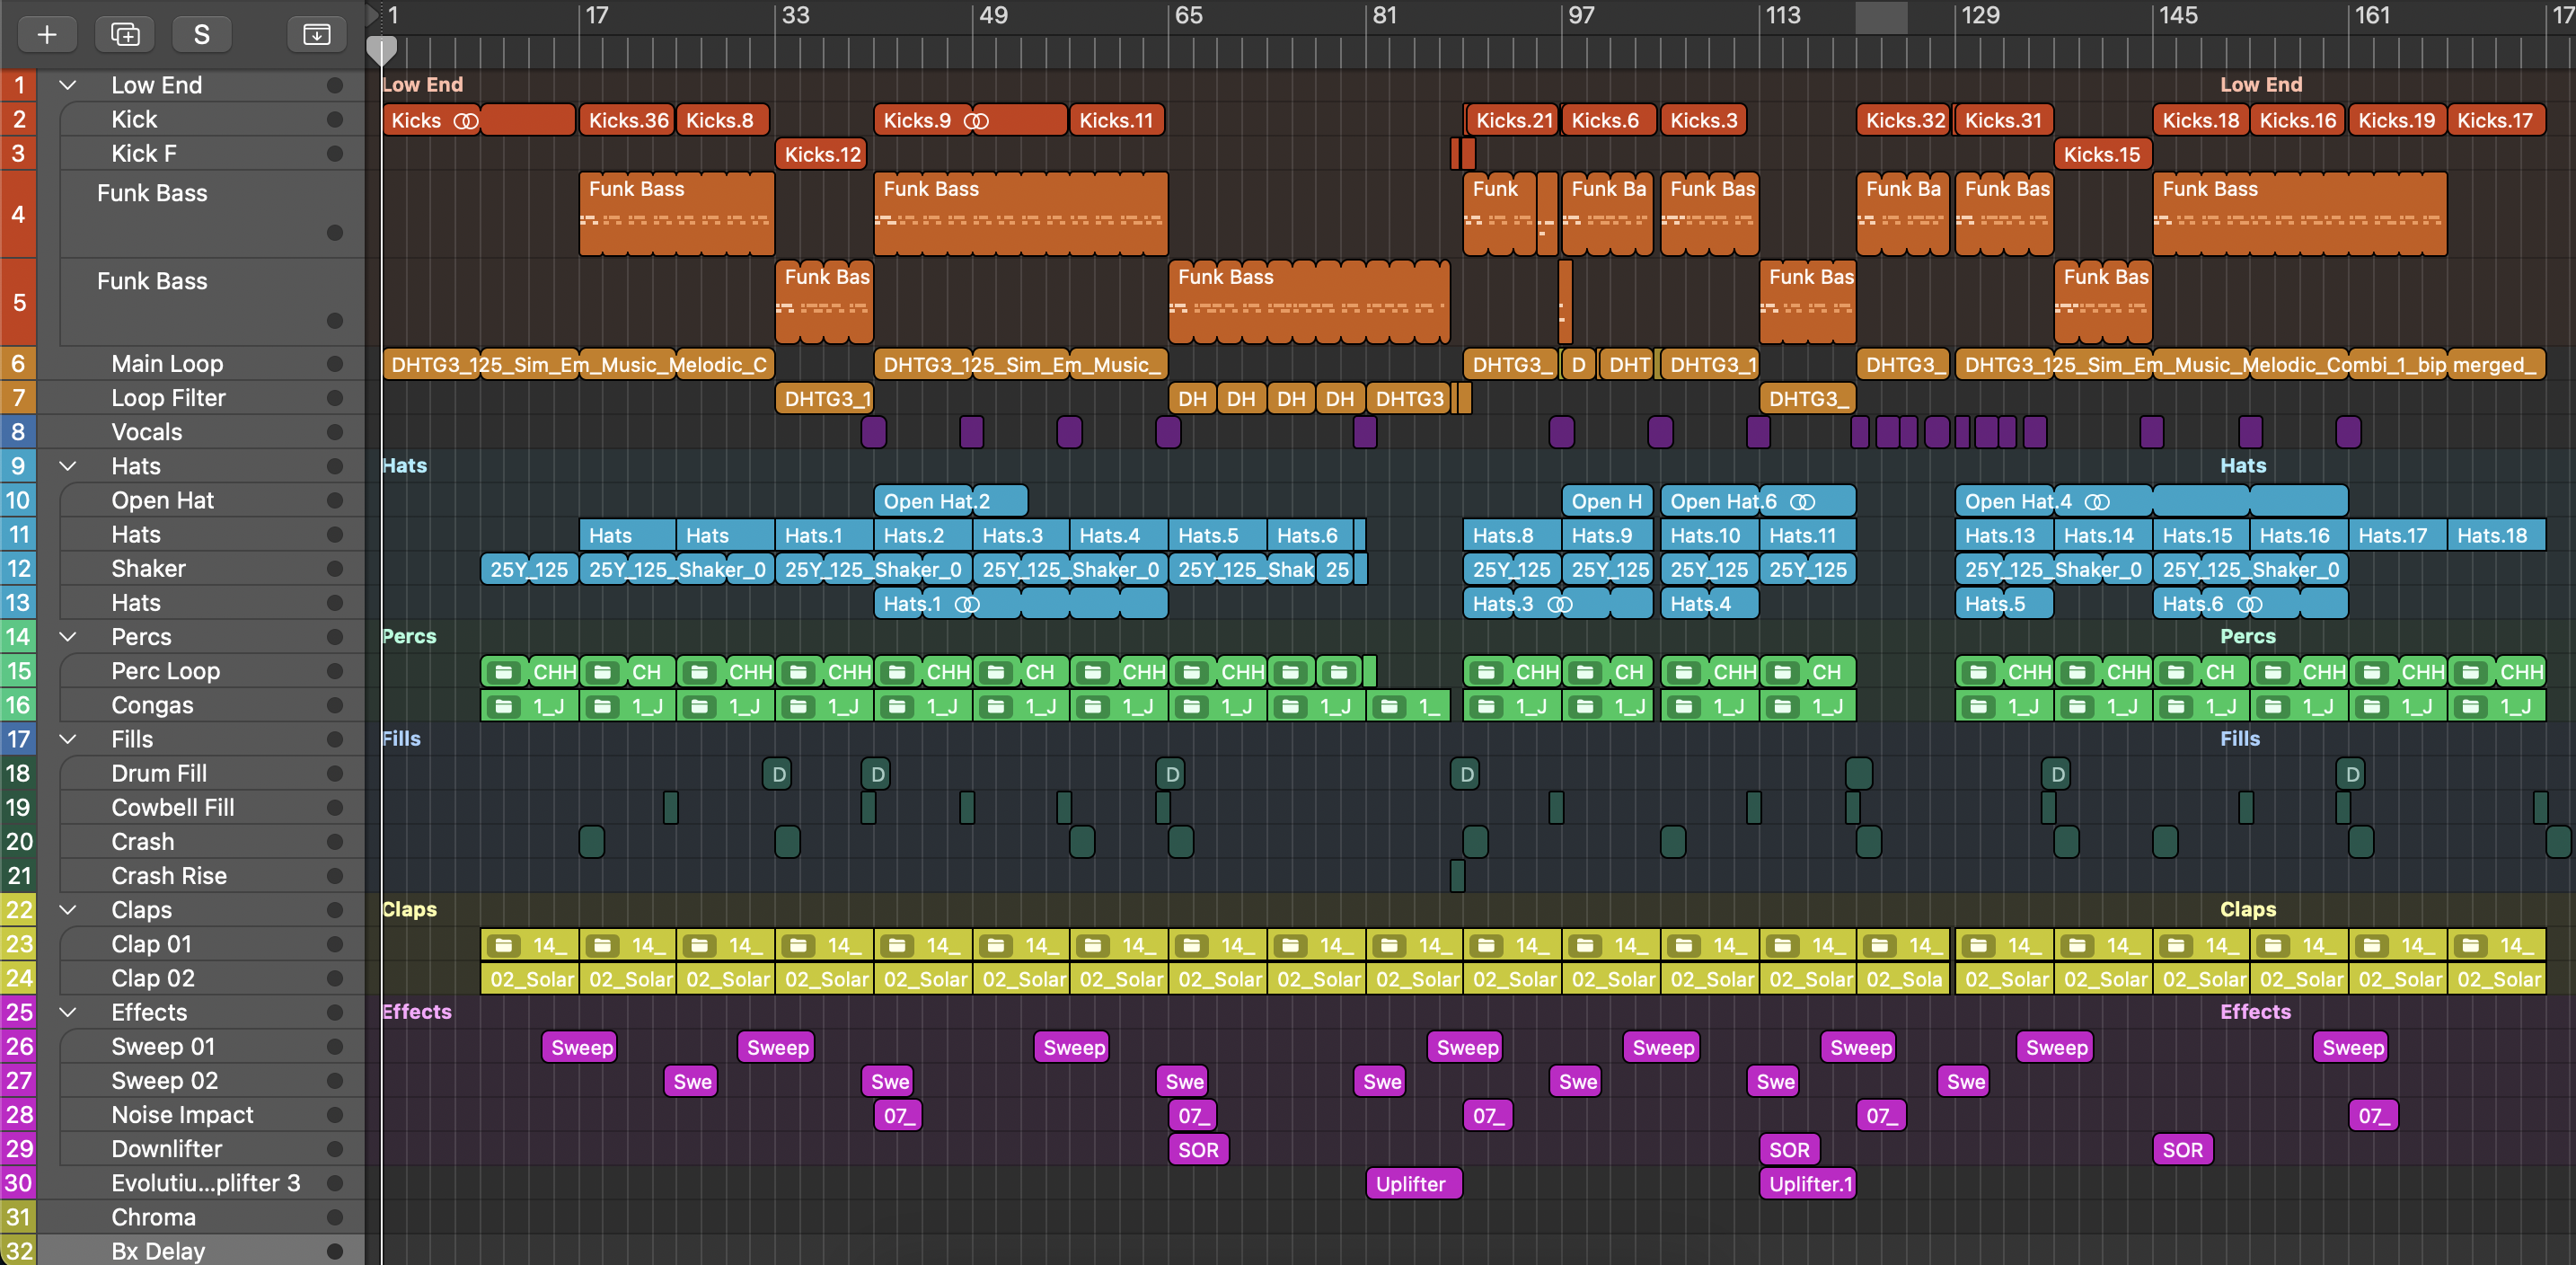The width and height of the screenshot is (2576, 1265).
Task: Toggle the global solo S button
Action: (201, 34)
